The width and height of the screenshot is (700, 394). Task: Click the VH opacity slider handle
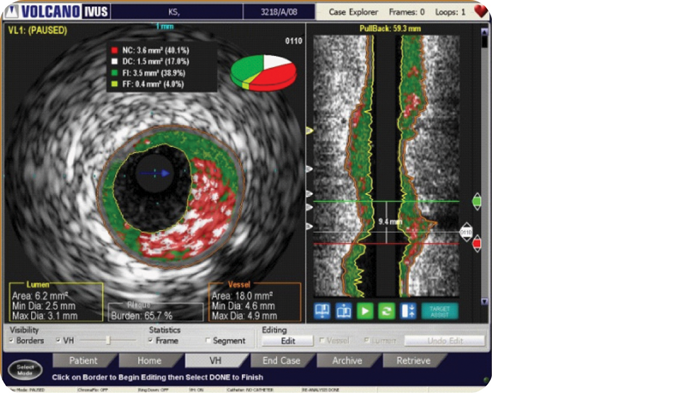click(x=108, y=340)
